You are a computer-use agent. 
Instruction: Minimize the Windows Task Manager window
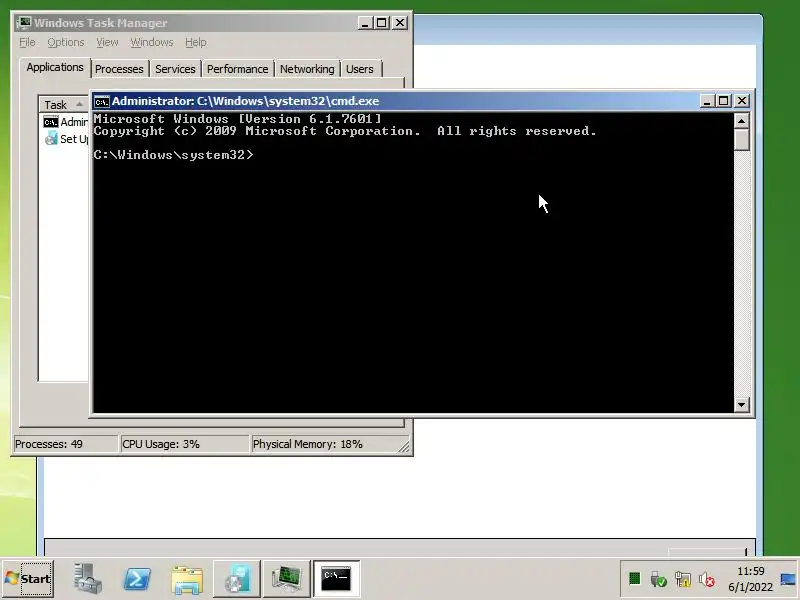tap(365, 23)
